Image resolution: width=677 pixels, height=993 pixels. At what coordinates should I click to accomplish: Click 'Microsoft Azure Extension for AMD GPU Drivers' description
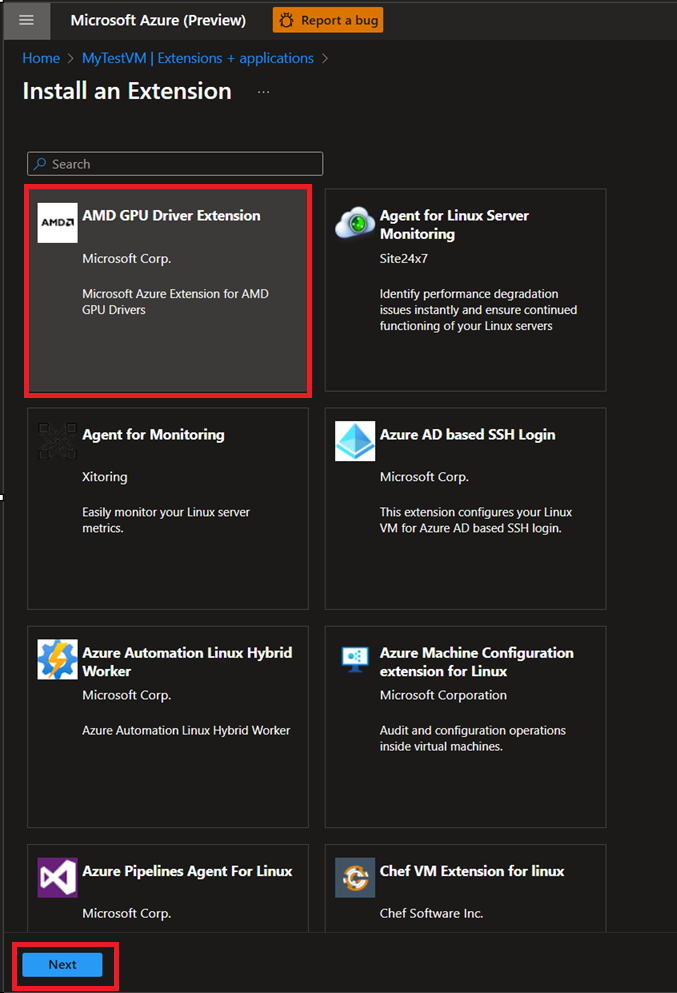(175, 301)
